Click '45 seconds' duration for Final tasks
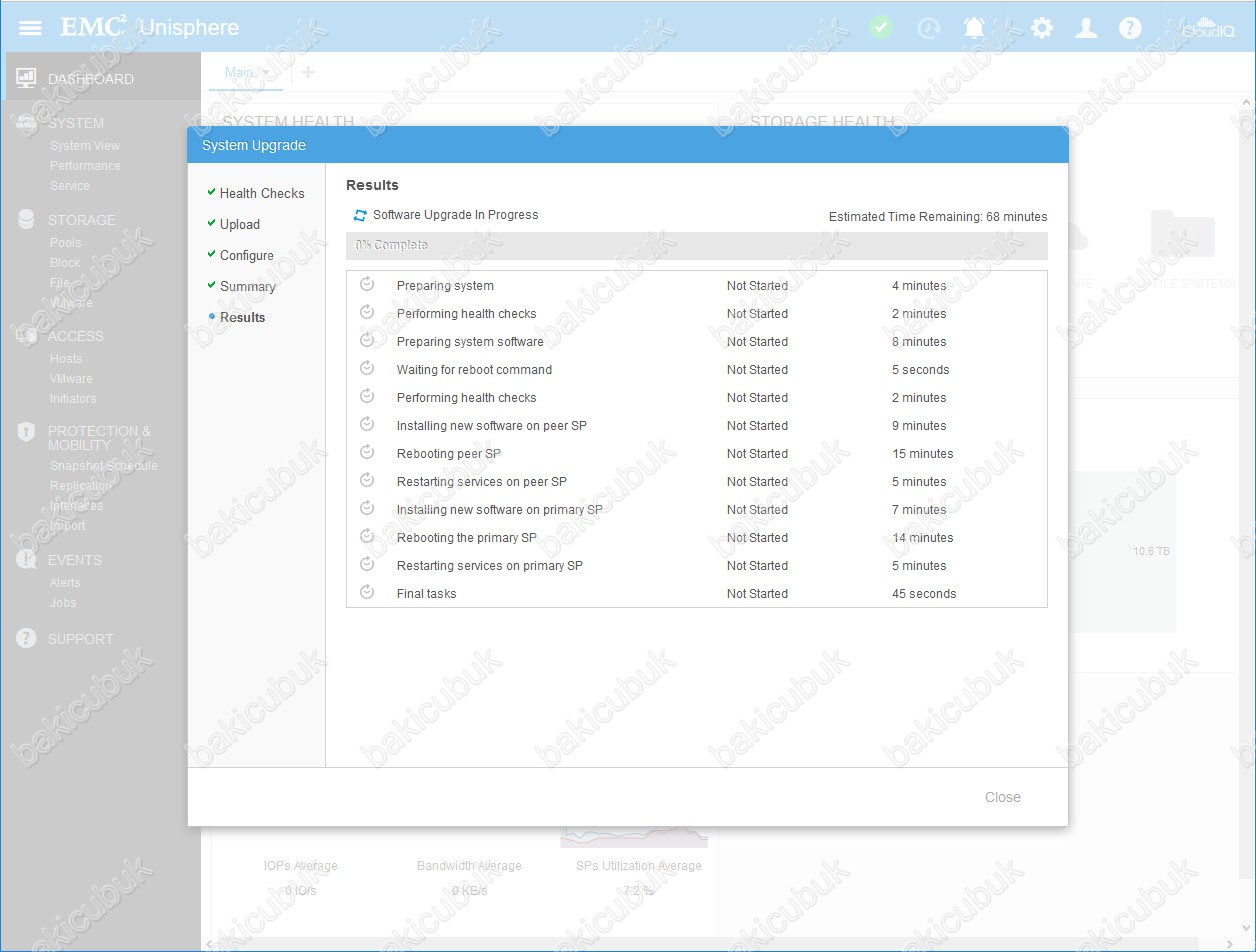 (x=924, y=594)
